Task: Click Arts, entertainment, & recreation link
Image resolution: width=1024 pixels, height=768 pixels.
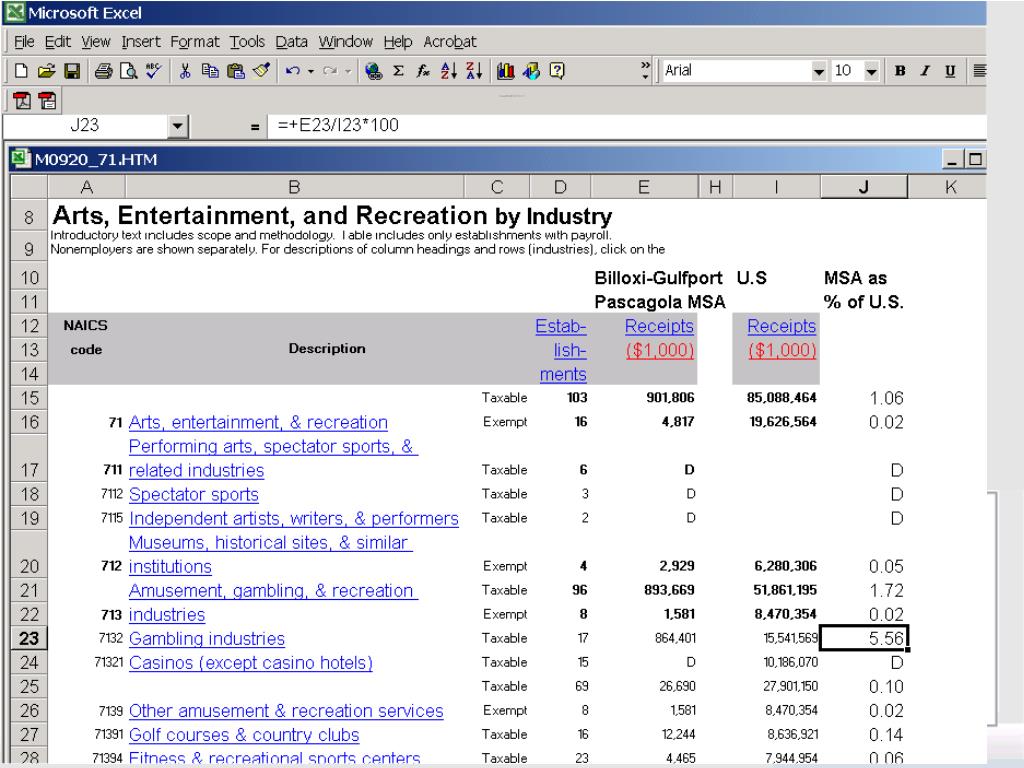Action: pos(258,423)
